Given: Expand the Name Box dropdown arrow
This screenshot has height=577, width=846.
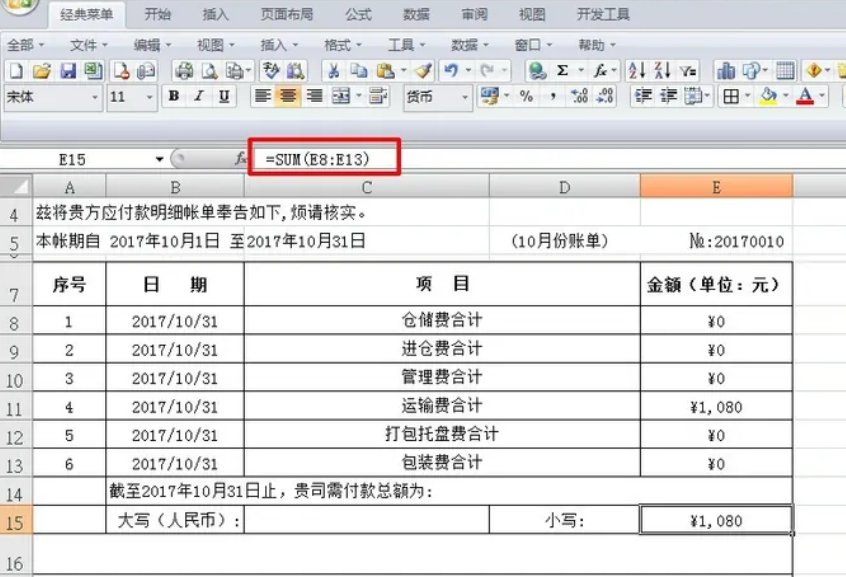Looking at the screenshot, I should pyautogui.click(x=159, y=159).
